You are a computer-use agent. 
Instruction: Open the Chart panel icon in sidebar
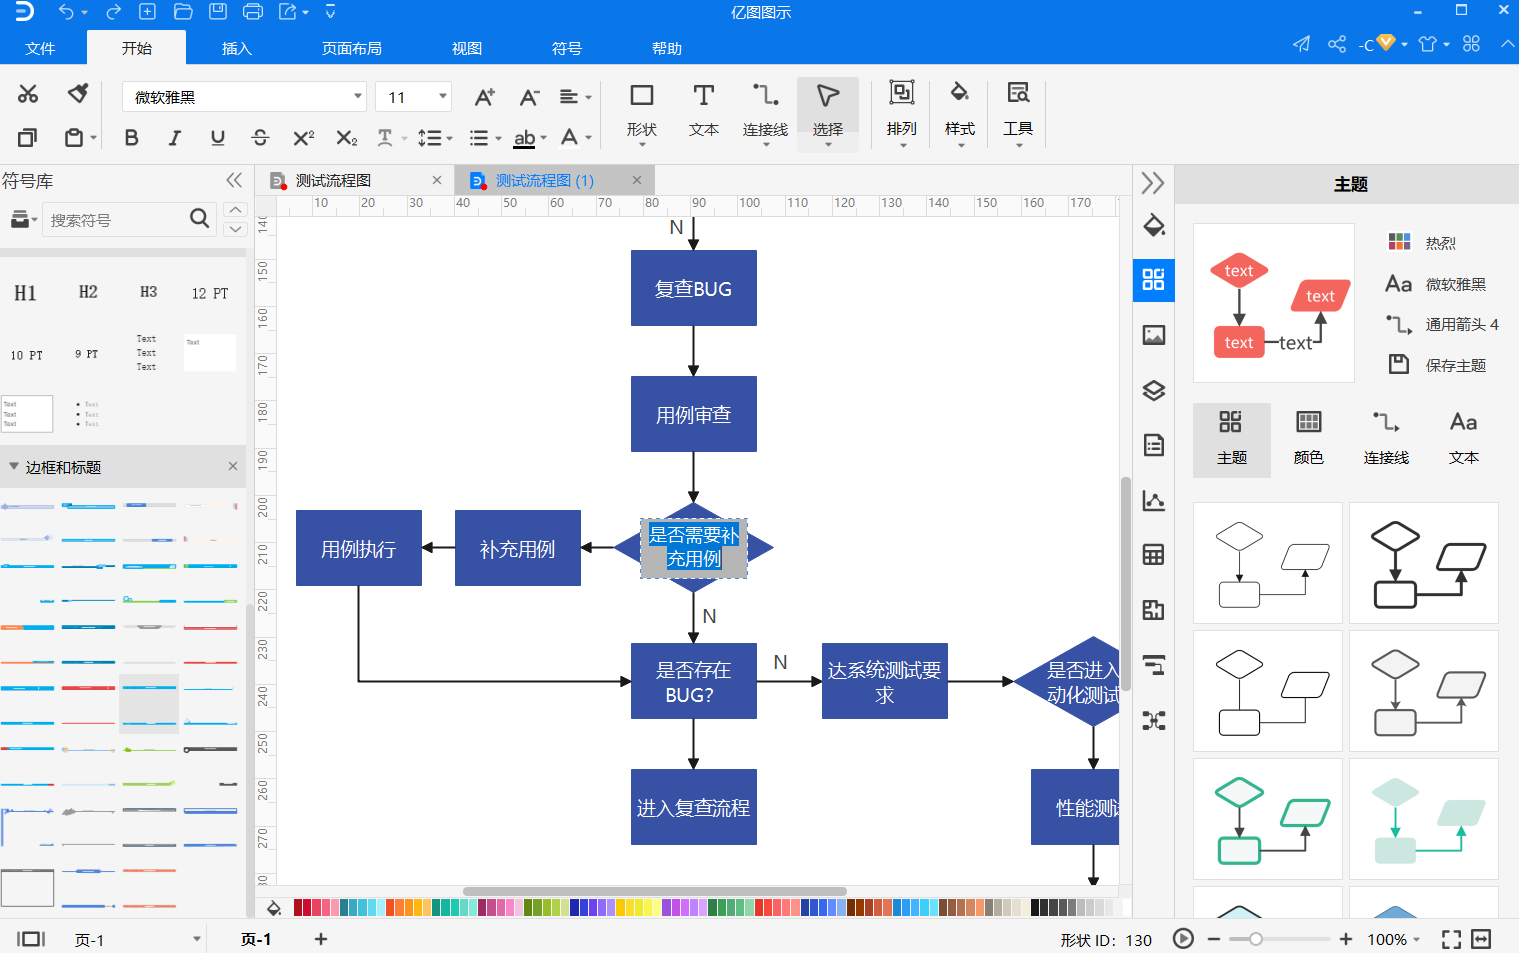tap(1154, 500)
